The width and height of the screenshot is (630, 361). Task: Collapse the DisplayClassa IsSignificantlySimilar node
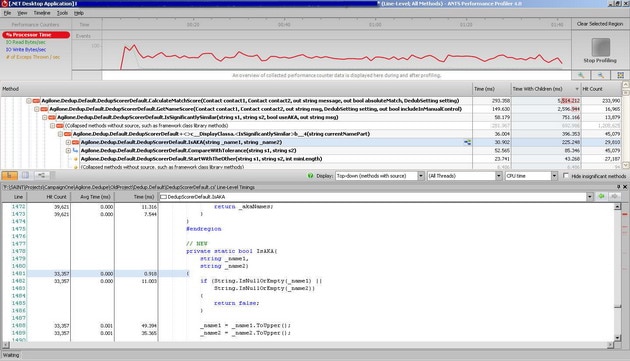(60, 134)
